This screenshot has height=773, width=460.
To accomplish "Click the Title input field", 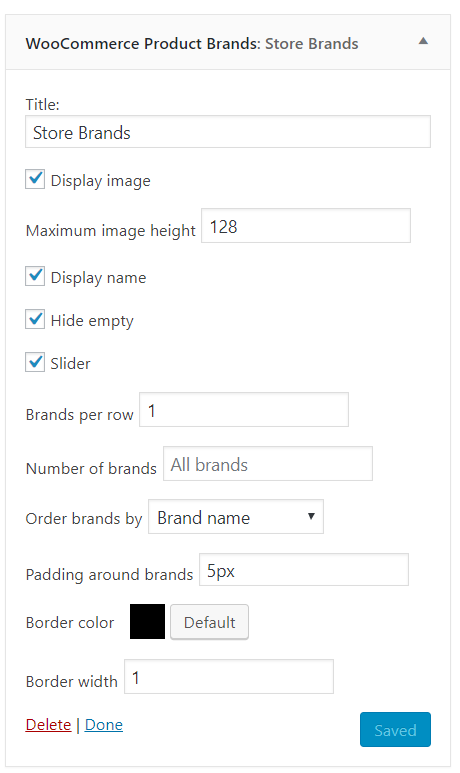I will pos(228,132).
